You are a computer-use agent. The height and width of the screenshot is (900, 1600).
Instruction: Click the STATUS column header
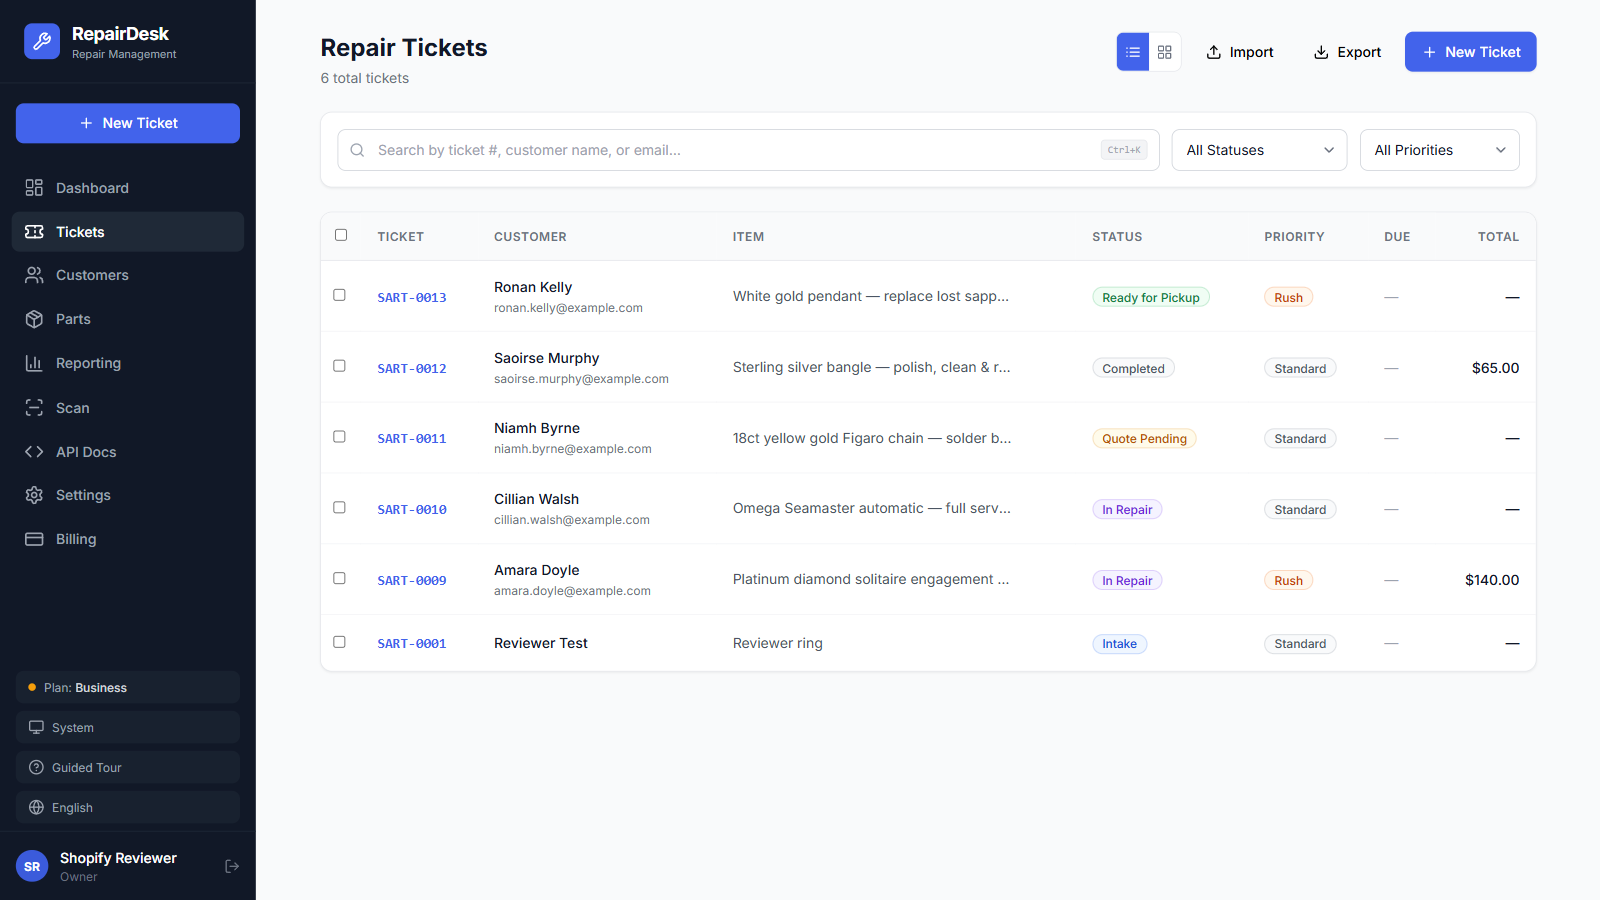[1117, 237]
